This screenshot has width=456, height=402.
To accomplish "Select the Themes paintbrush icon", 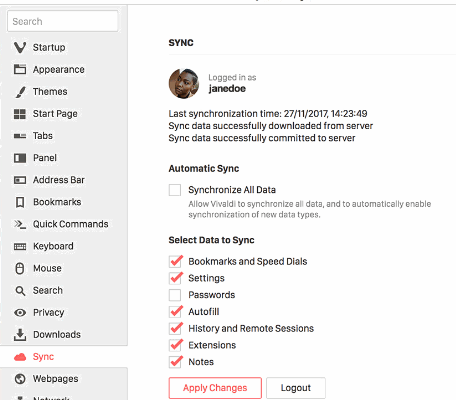I will (20, 92).
